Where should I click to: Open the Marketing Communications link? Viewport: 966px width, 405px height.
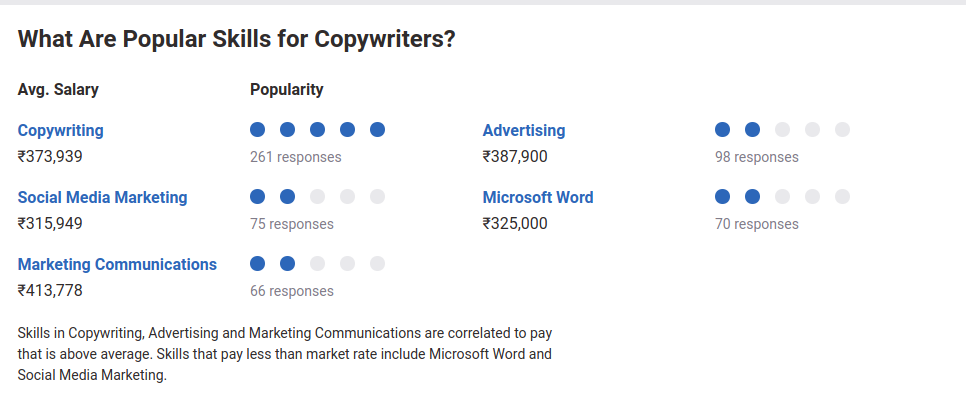(117, 264)
